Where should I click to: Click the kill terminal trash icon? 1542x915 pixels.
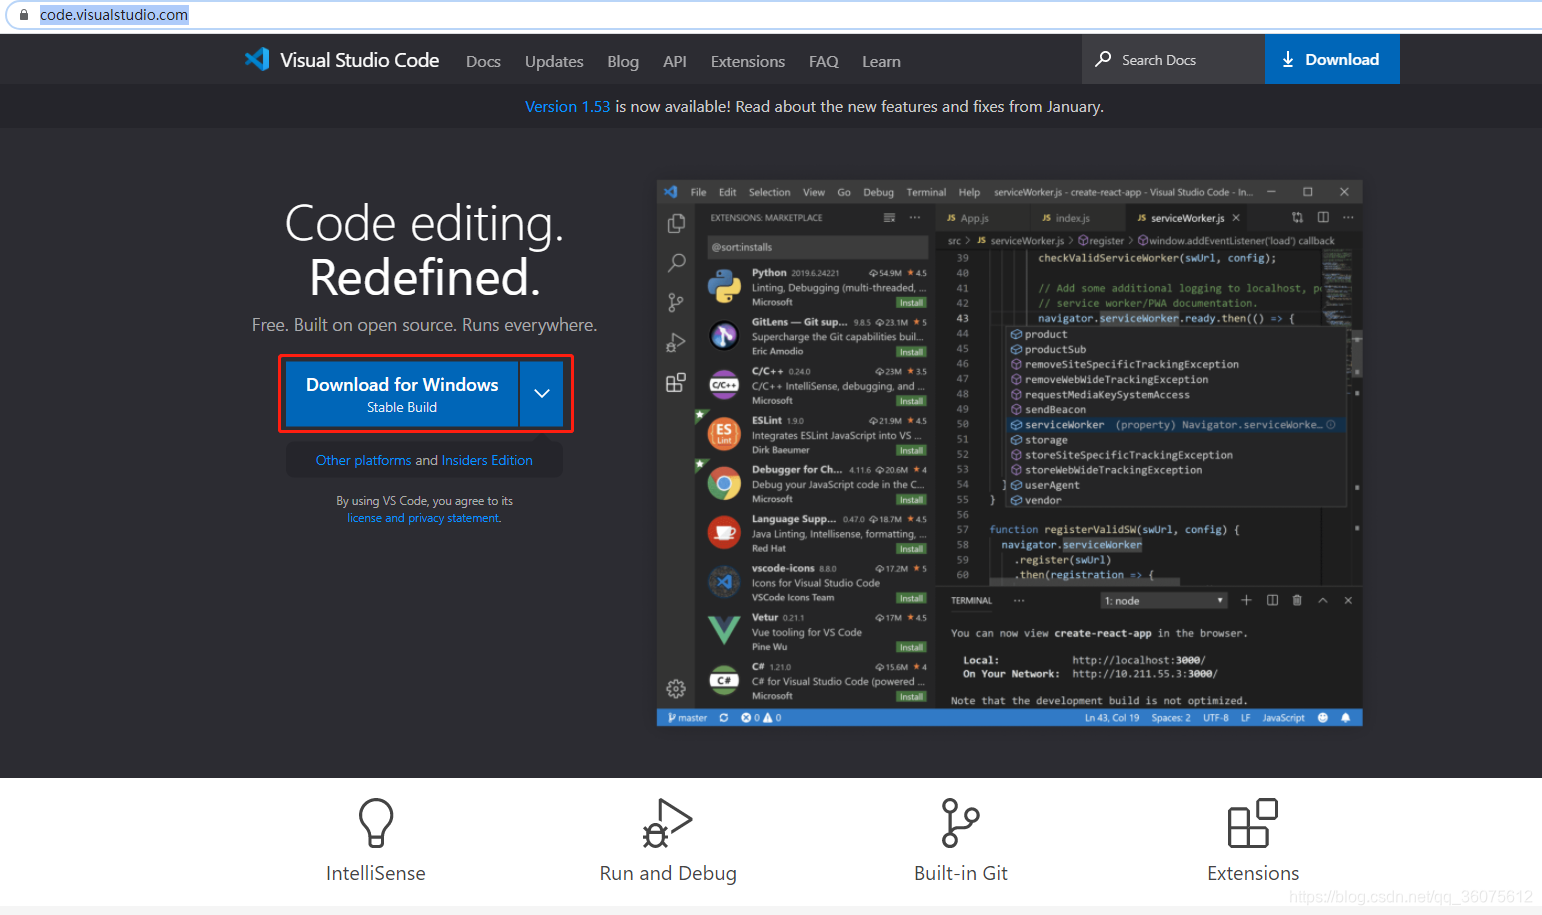click(x=1297, y=600)
